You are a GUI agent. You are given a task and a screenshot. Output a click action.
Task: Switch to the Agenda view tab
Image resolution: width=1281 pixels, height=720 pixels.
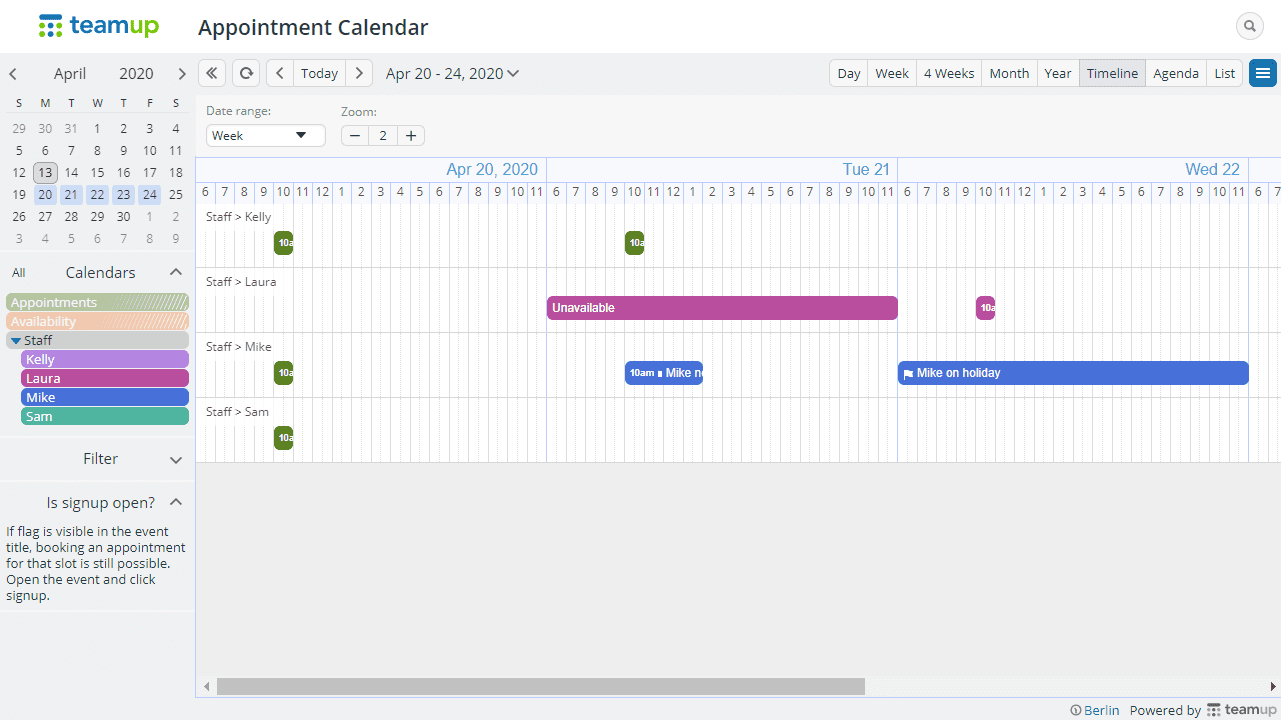(x=1175, y=73)
